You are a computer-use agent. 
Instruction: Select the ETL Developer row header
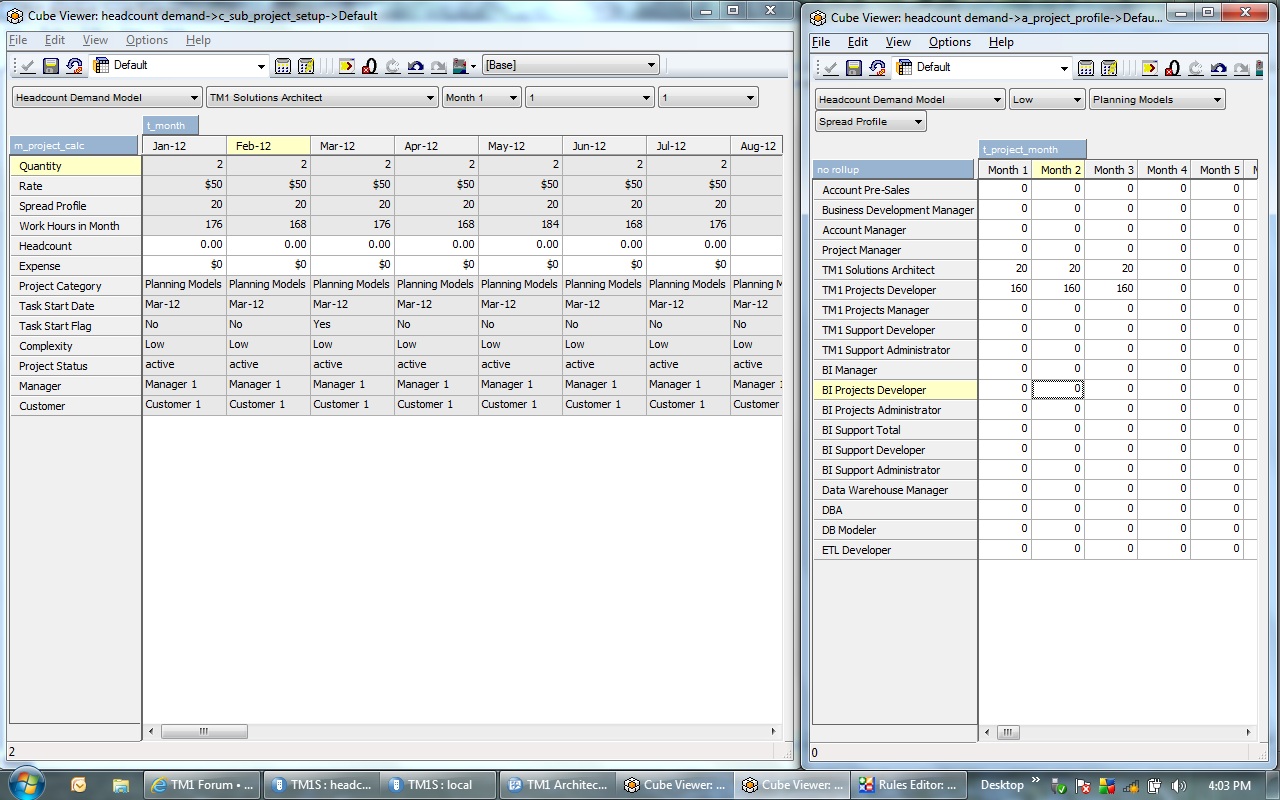coord(895,550)
